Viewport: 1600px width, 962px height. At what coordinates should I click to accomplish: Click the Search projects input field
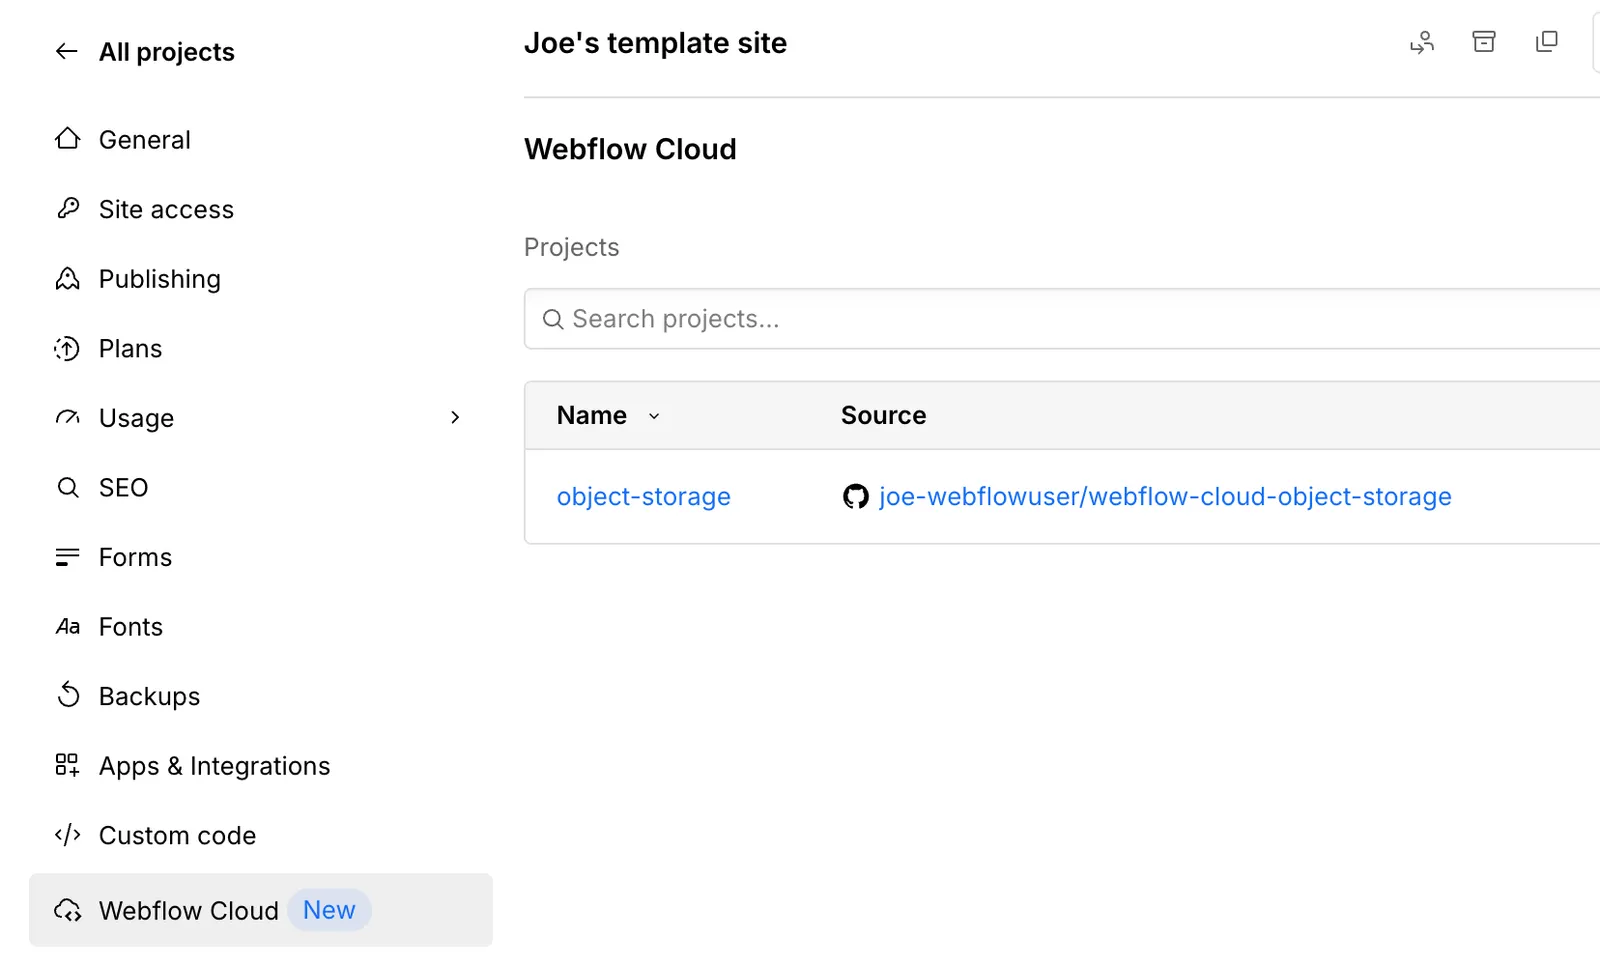[x=1062, y=319]
